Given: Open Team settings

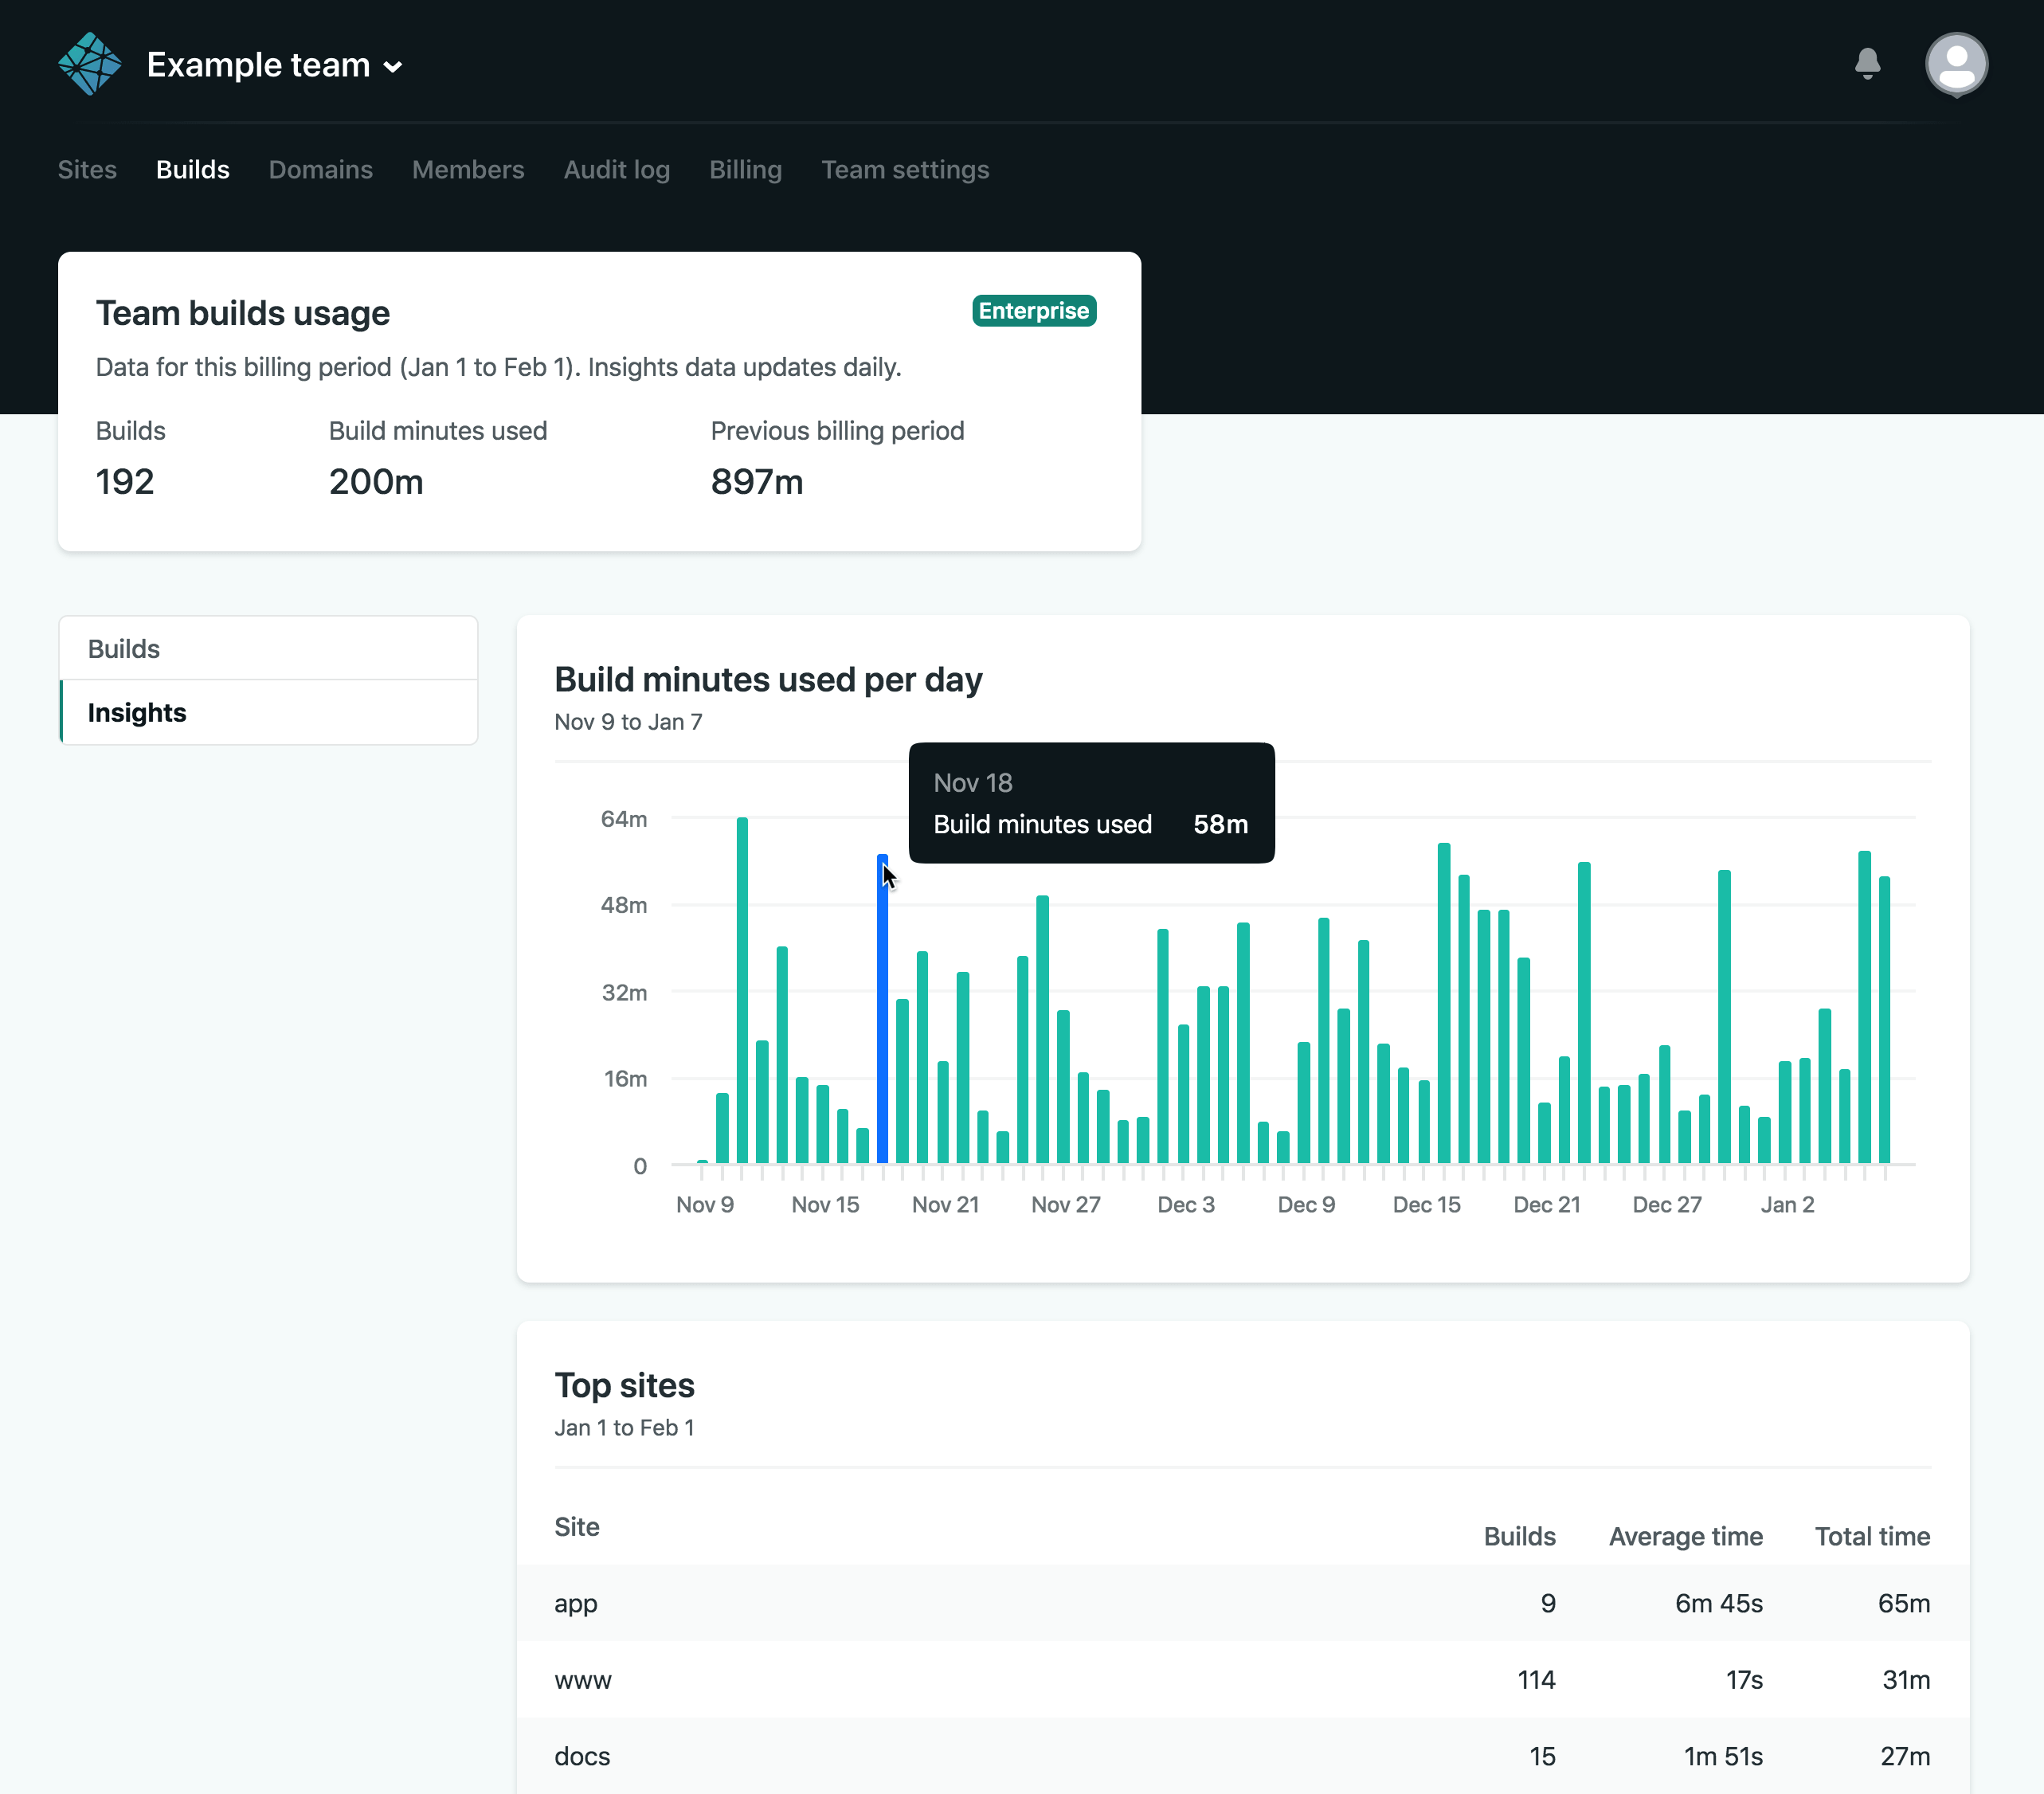Looking at the screenshot, I should pyautogui.click(x=904, y=170).
